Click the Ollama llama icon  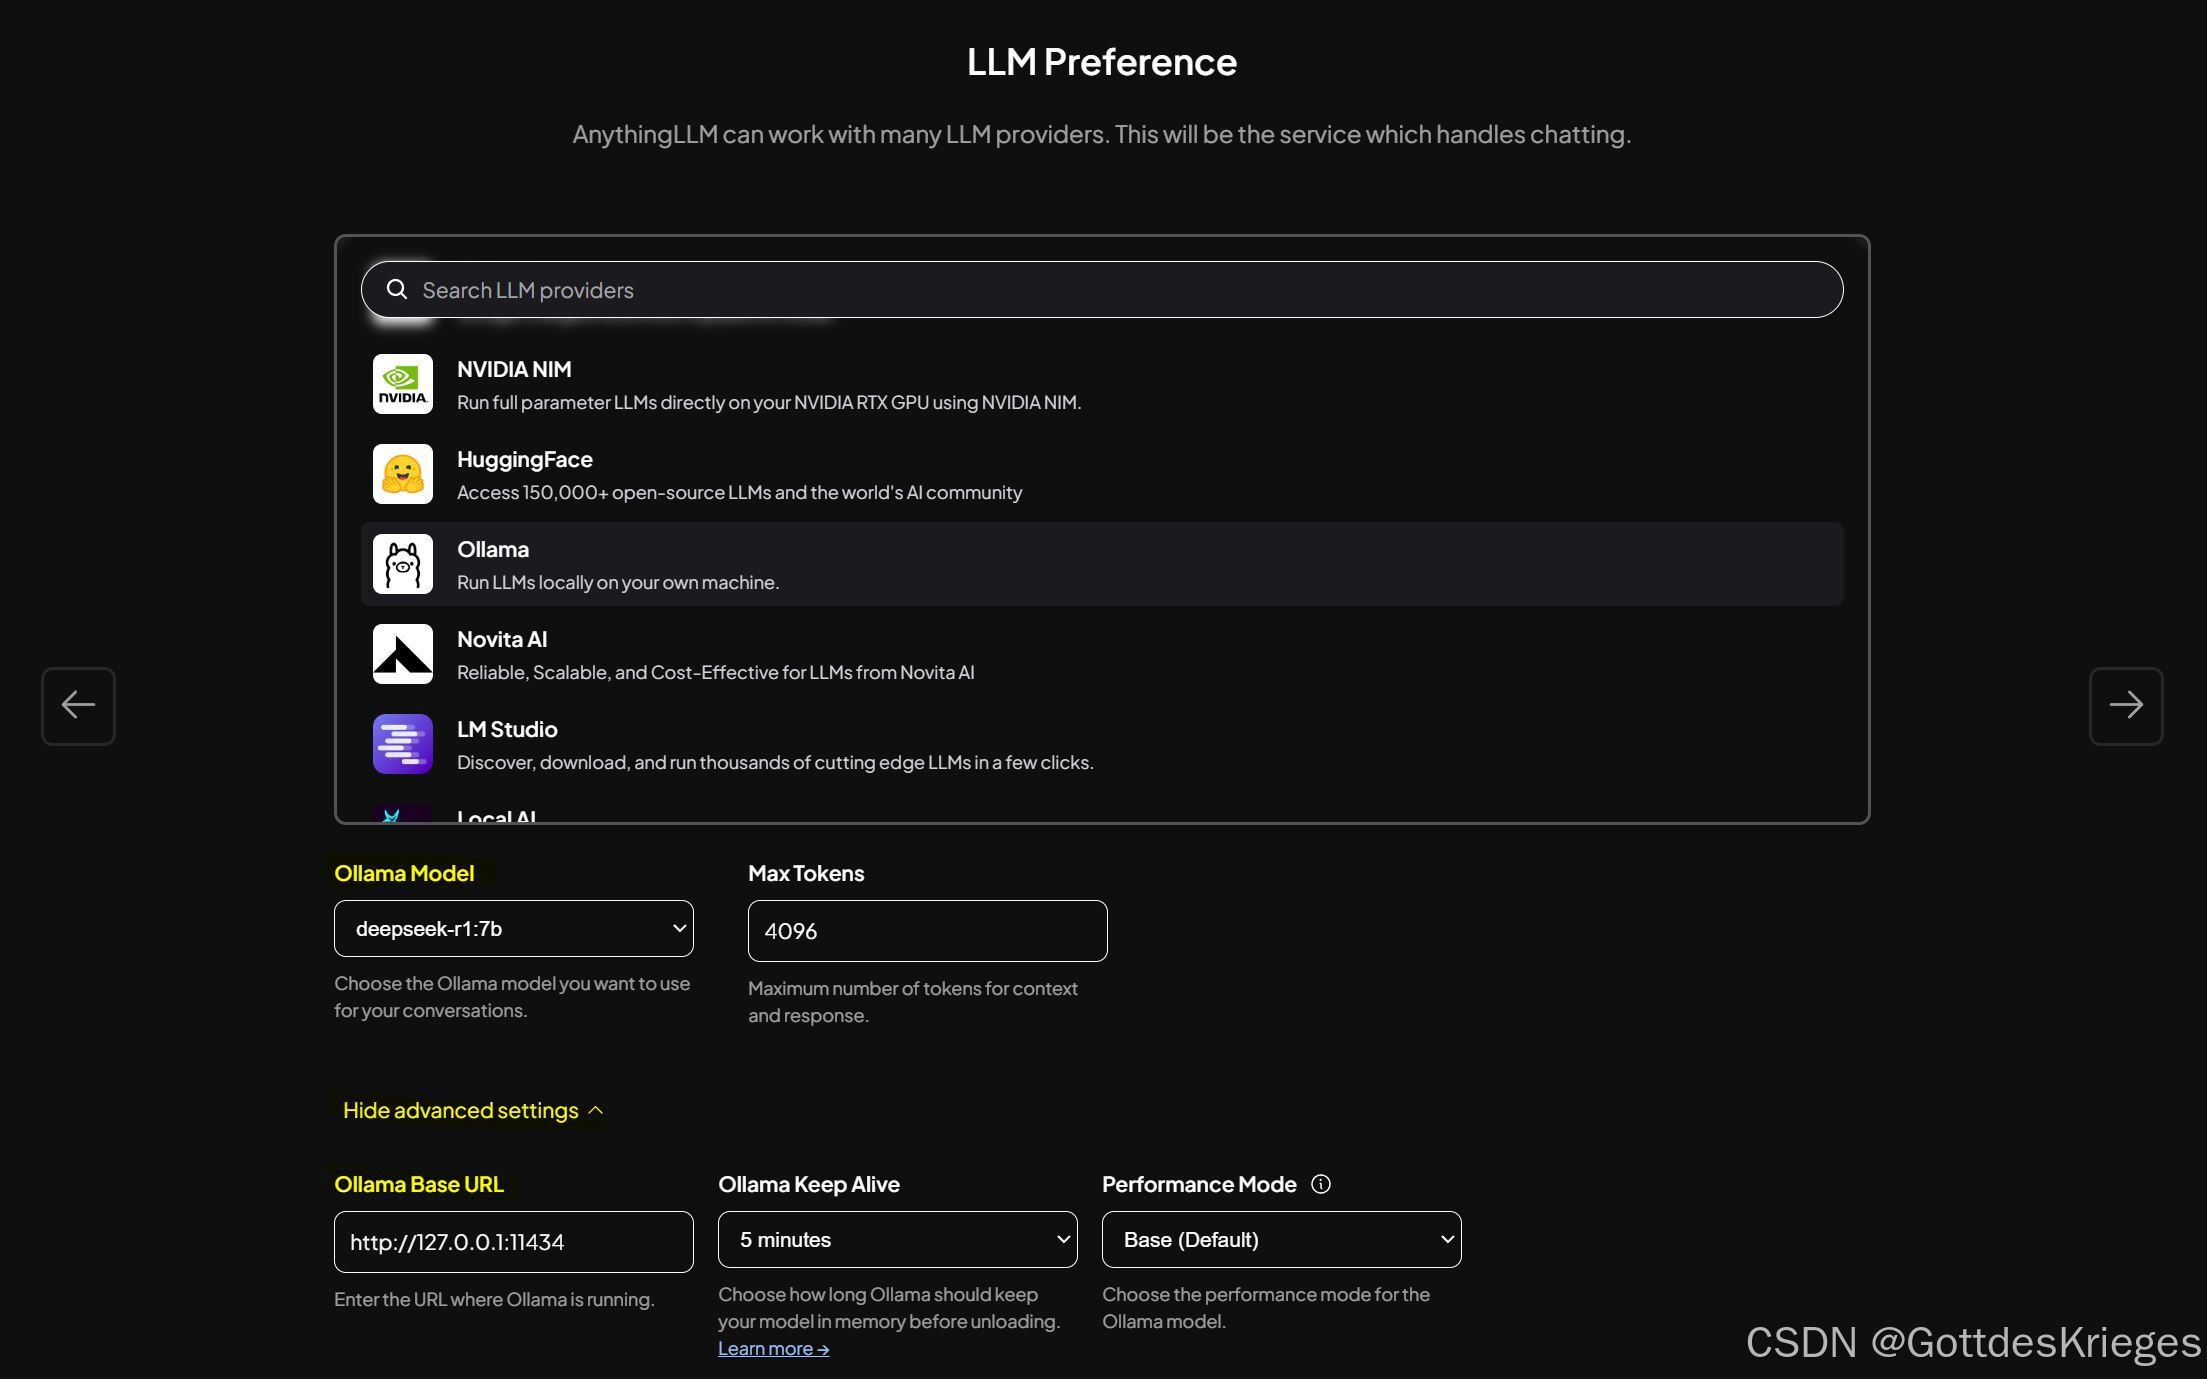pyautogui.click(x=402, y=564)
